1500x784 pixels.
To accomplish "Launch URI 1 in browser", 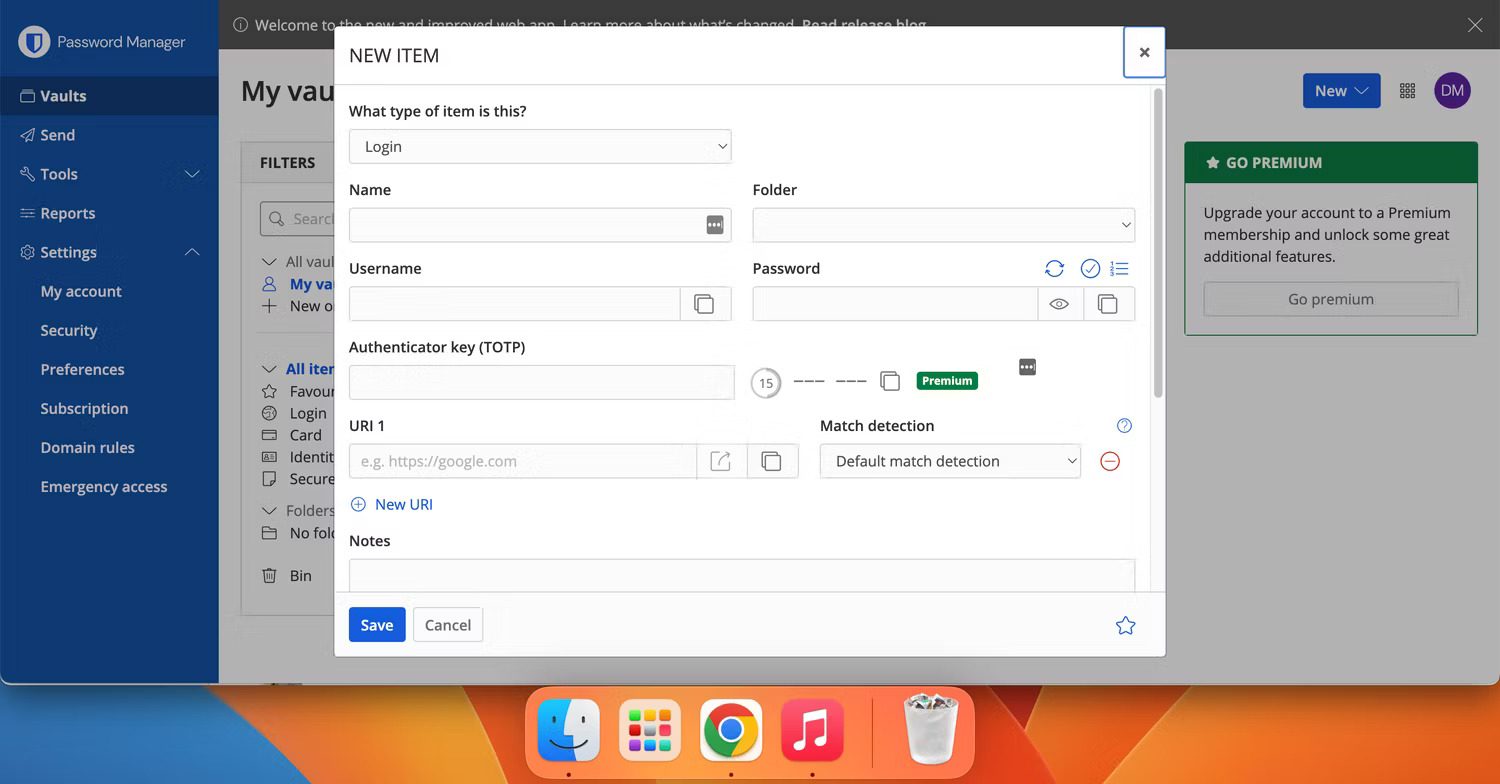I will click(x=722, y=460).
